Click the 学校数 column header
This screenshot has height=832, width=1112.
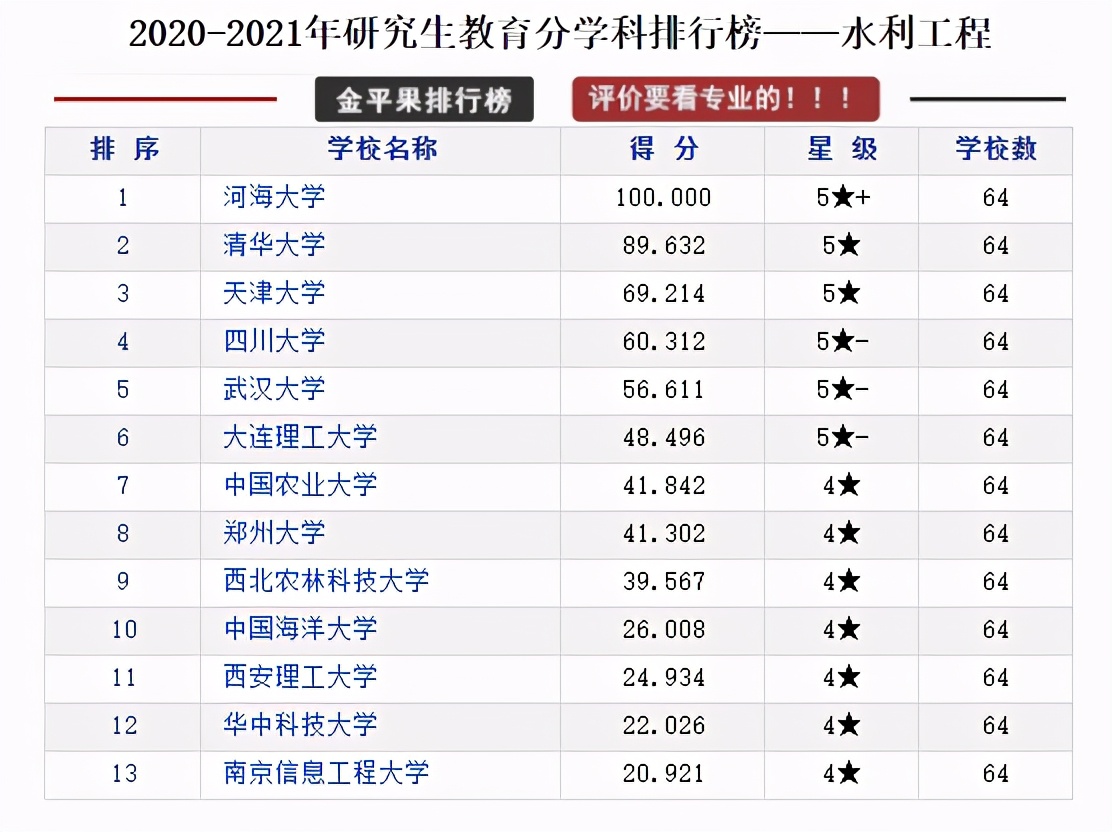[x=995, y=150]
